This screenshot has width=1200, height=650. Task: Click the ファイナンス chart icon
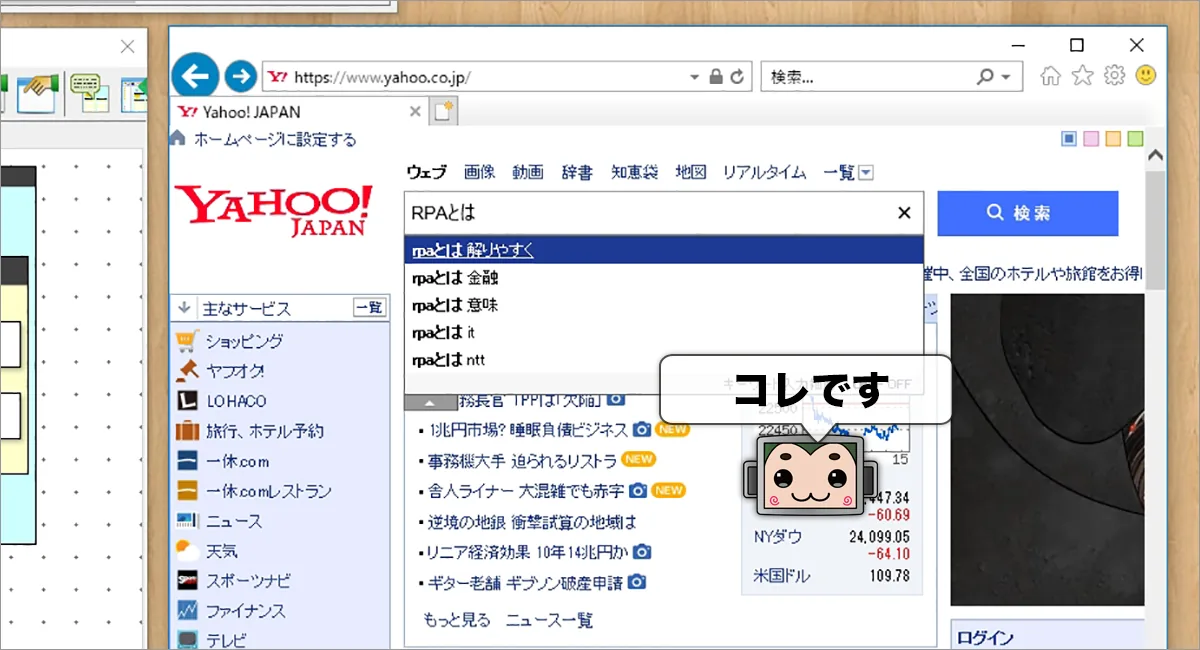click(x=187, y=610)
